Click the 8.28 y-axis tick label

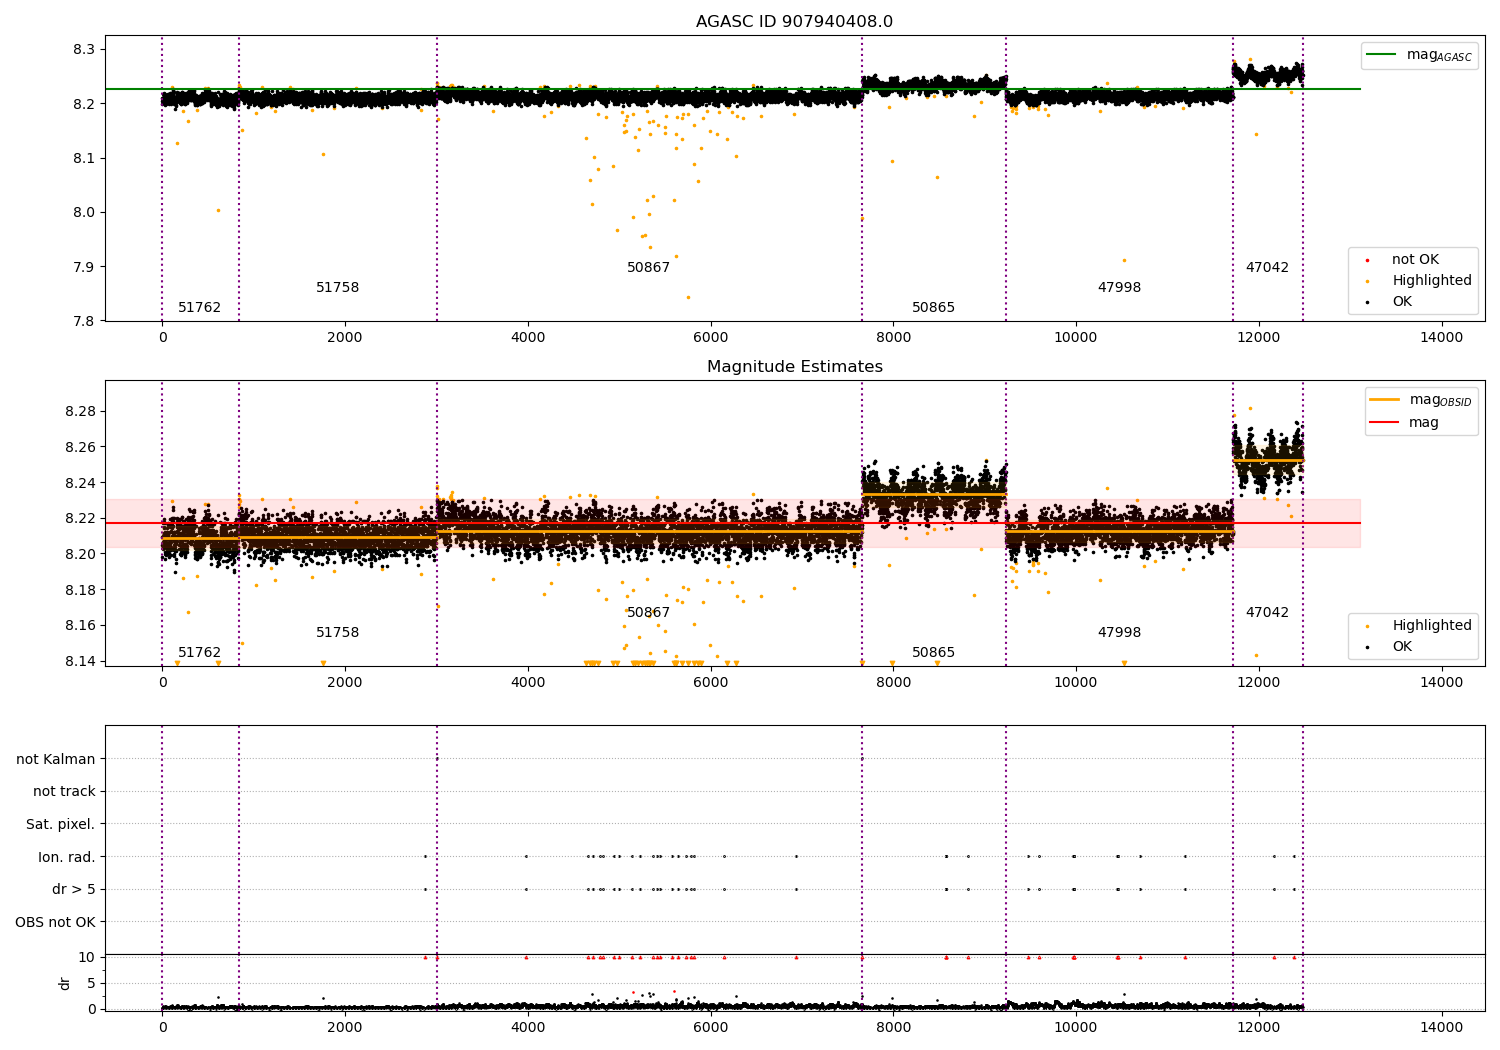pyautogui.click(x=81, y=412)
